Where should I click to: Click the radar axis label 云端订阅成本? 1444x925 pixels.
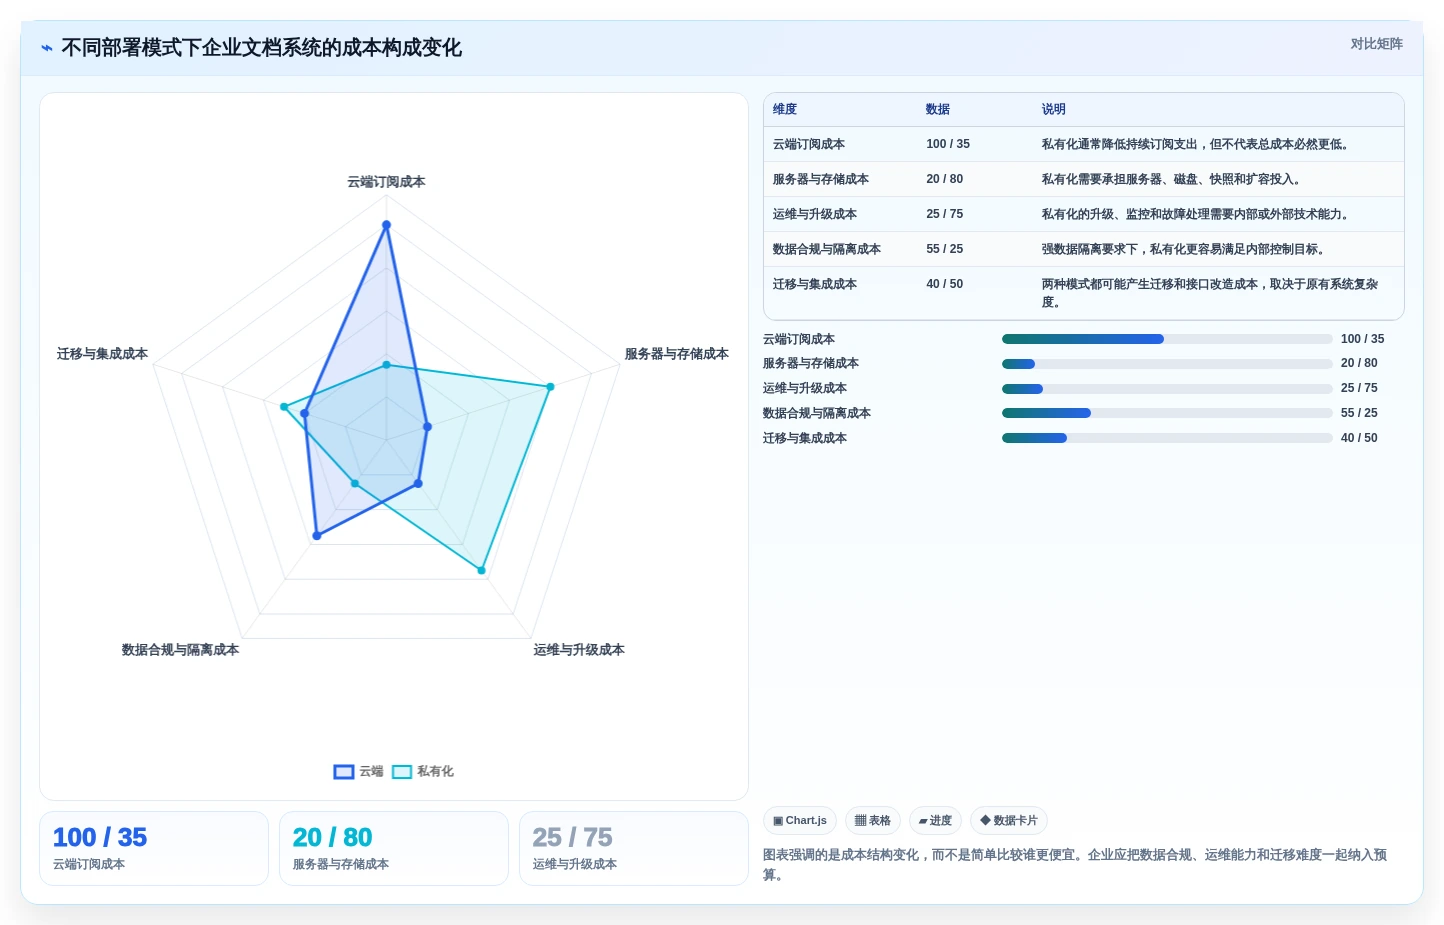coord(386,182)
